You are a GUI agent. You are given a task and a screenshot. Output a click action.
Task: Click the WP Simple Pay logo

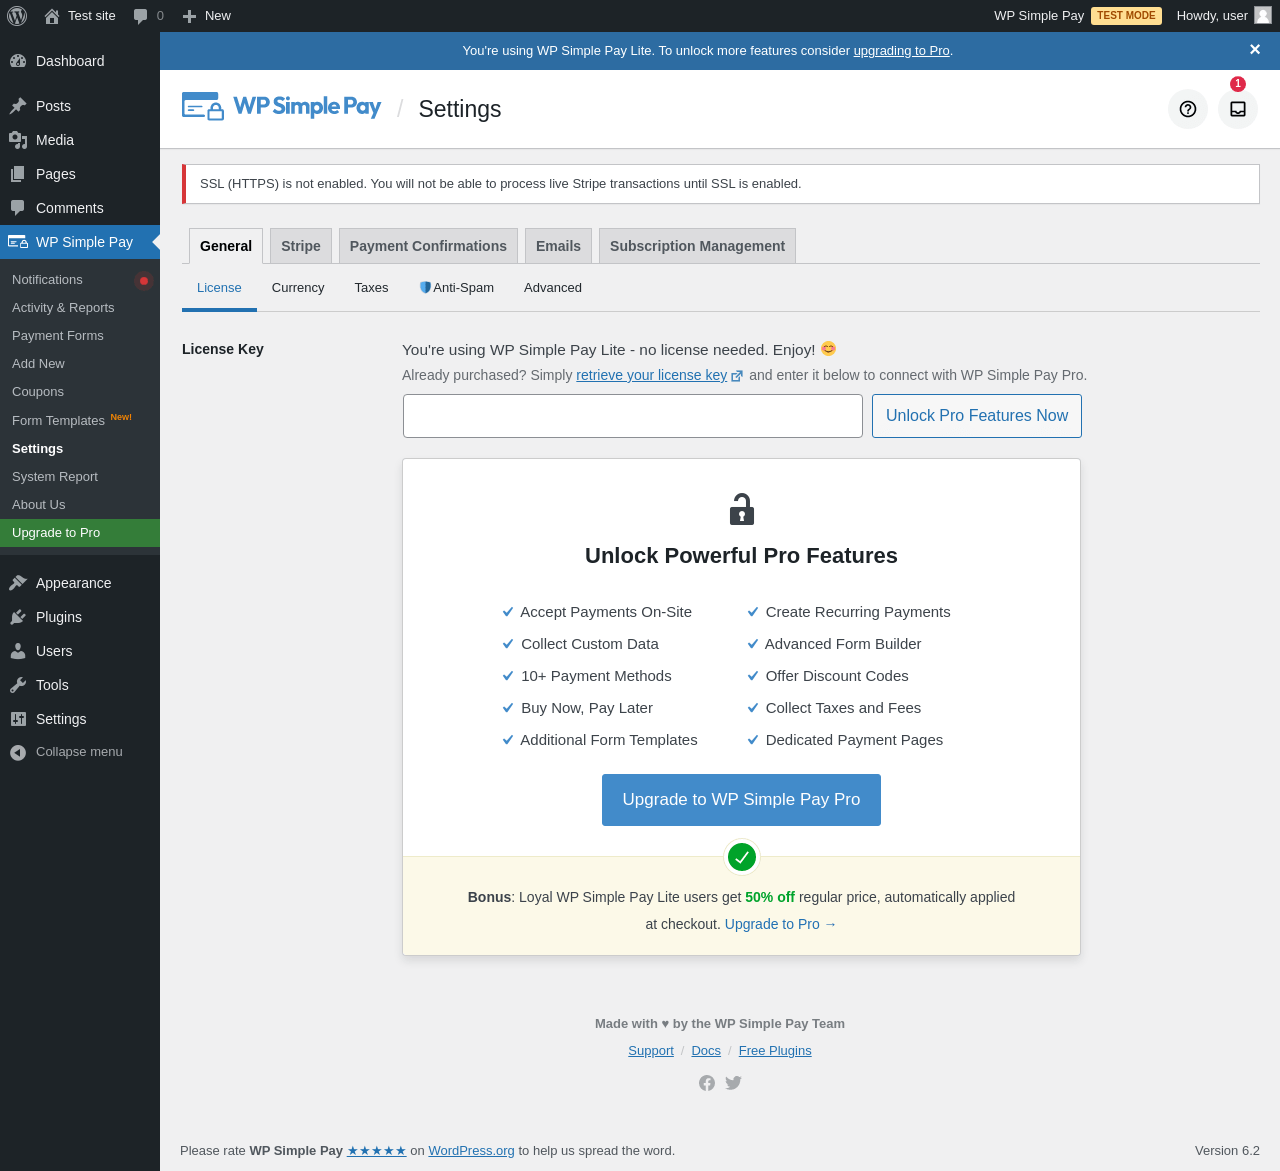coord(281,107)
